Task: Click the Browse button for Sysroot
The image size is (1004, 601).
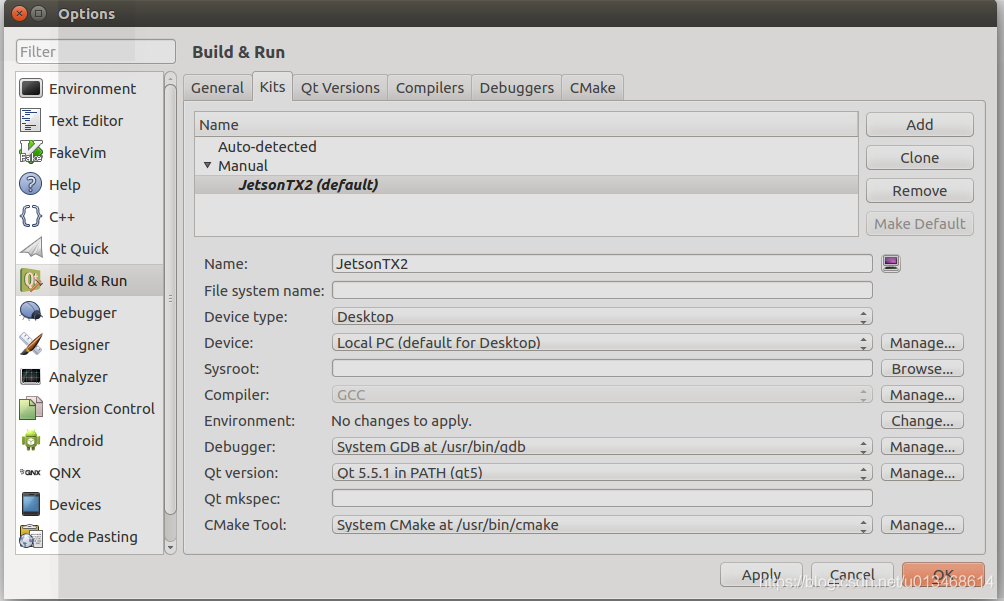Action: 922,369
